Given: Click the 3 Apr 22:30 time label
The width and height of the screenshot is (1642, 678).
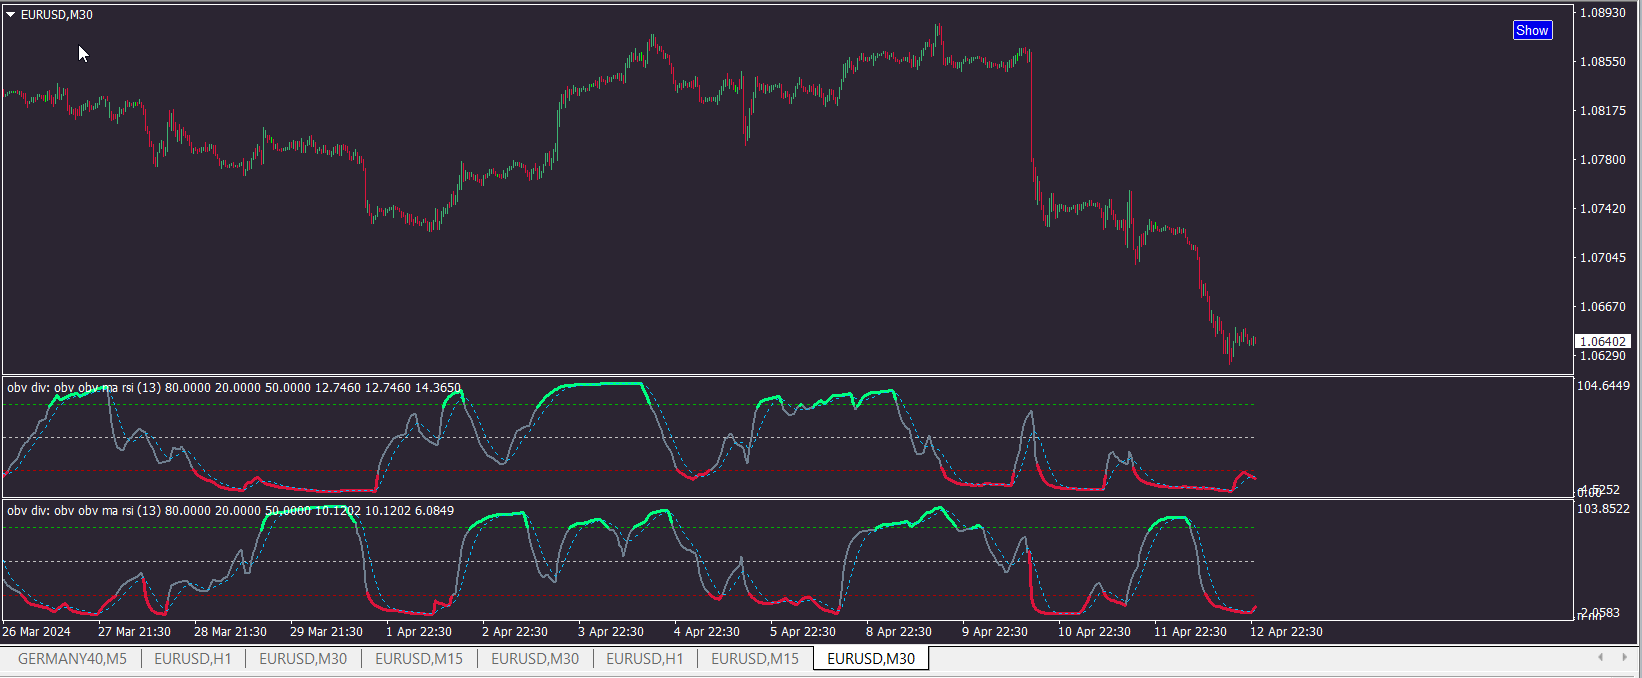Looking at the screenshot, I should click(x=611, y=632).
